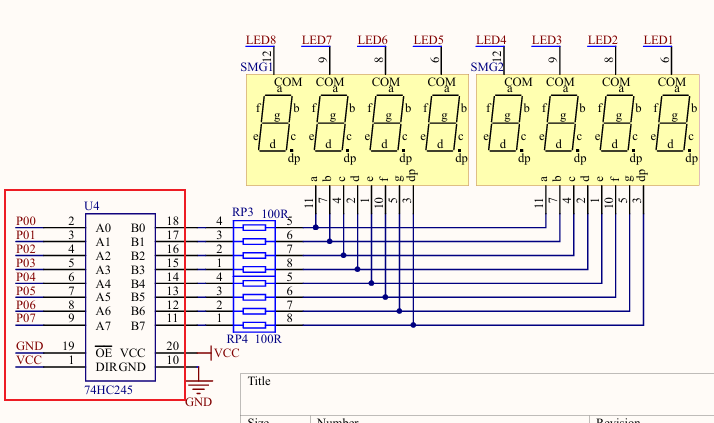Click the SMG2 component designator
714x423 pixels.
(x=487, y=67)
